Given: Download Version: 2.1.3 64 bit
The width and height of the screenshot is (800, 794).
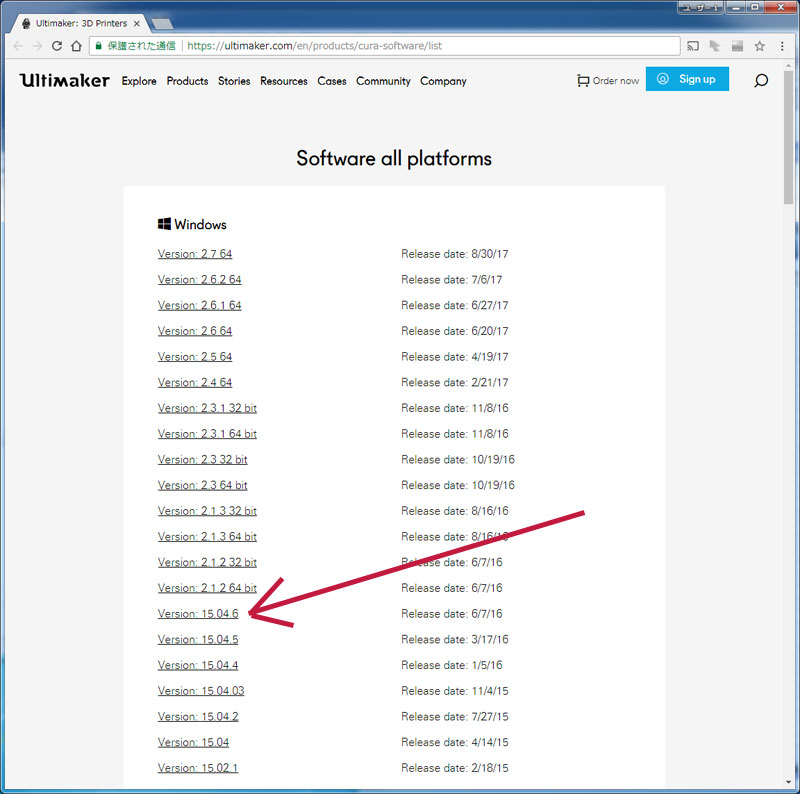Looking at the screenshot, I should click(x=207, y=537).
